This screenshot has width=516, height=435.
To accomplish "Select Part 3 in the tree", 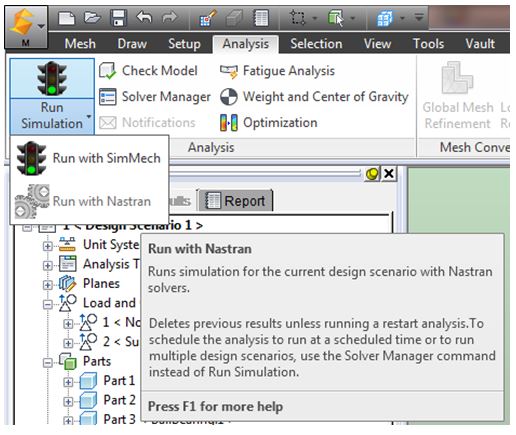I will [x=119, y=419].
